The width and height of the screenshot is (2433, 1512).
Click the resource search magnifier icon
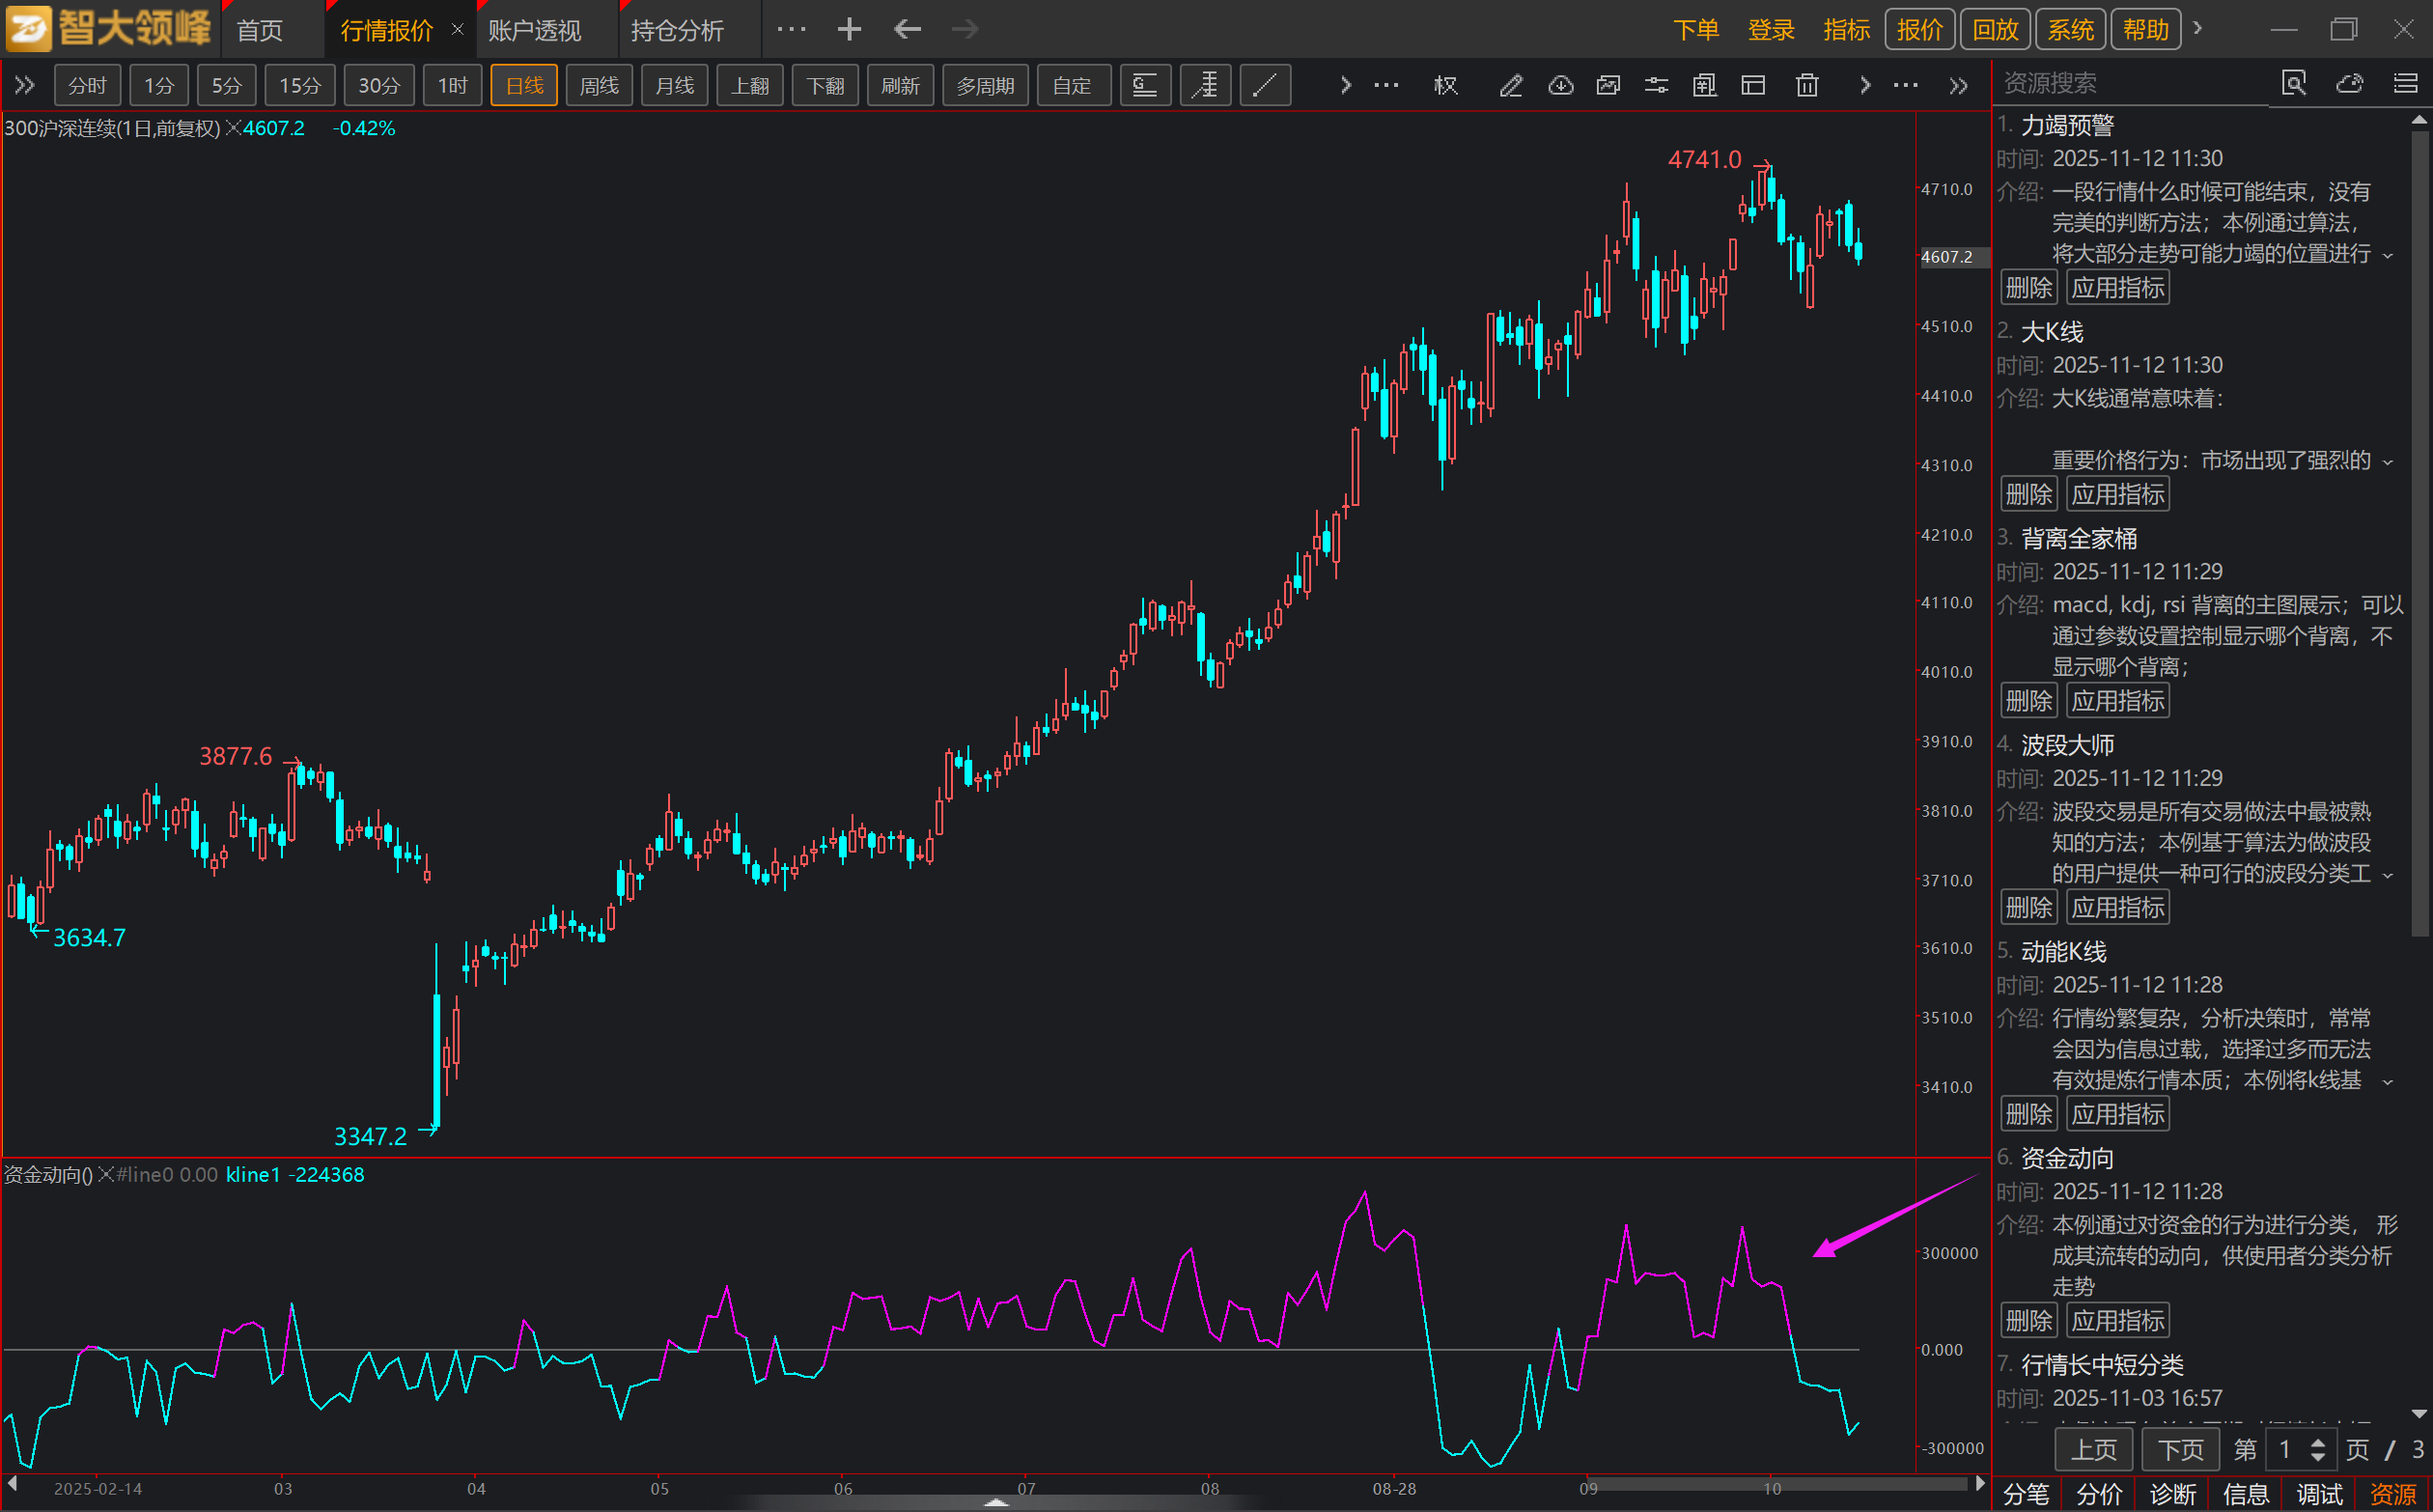[x=2294, y=83]
